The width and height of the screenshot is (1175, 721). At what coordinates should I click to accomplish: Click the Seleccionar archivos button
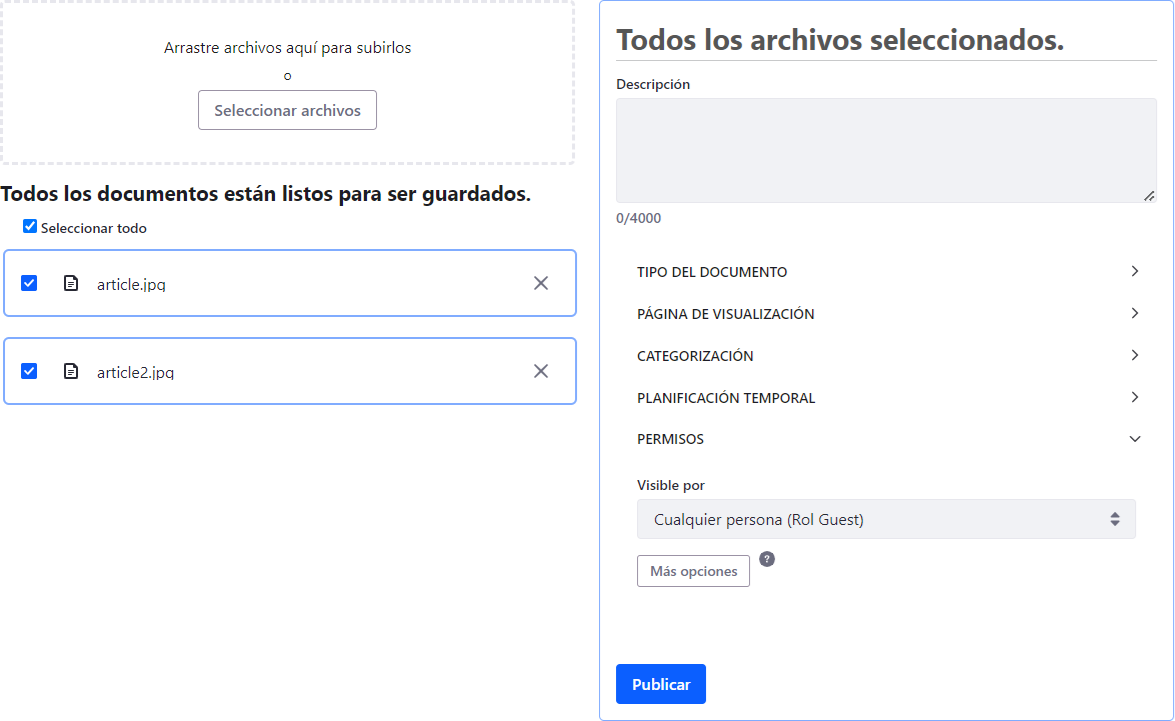(x=287, y=110)
